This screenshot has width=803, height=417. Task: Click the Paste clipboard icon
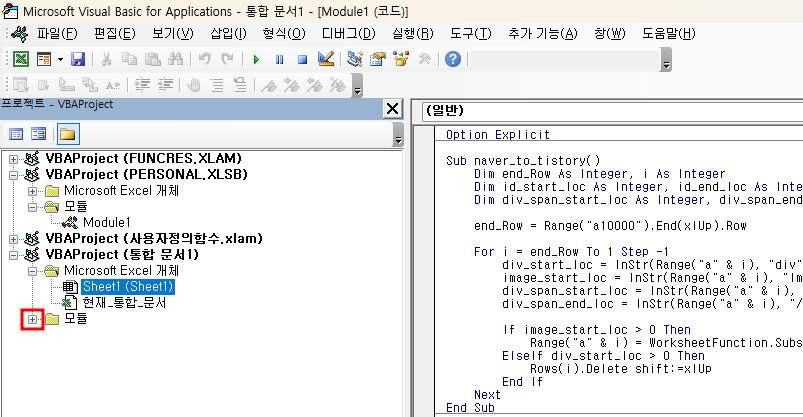153,59
